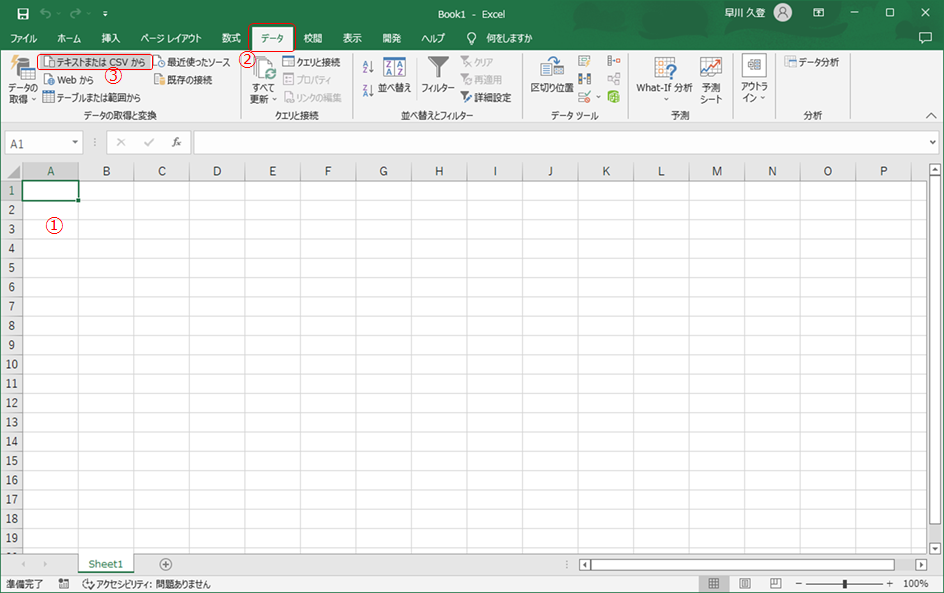Click テキストまたは CSV から button
This screenshot has width=944, height=593.
95,62
